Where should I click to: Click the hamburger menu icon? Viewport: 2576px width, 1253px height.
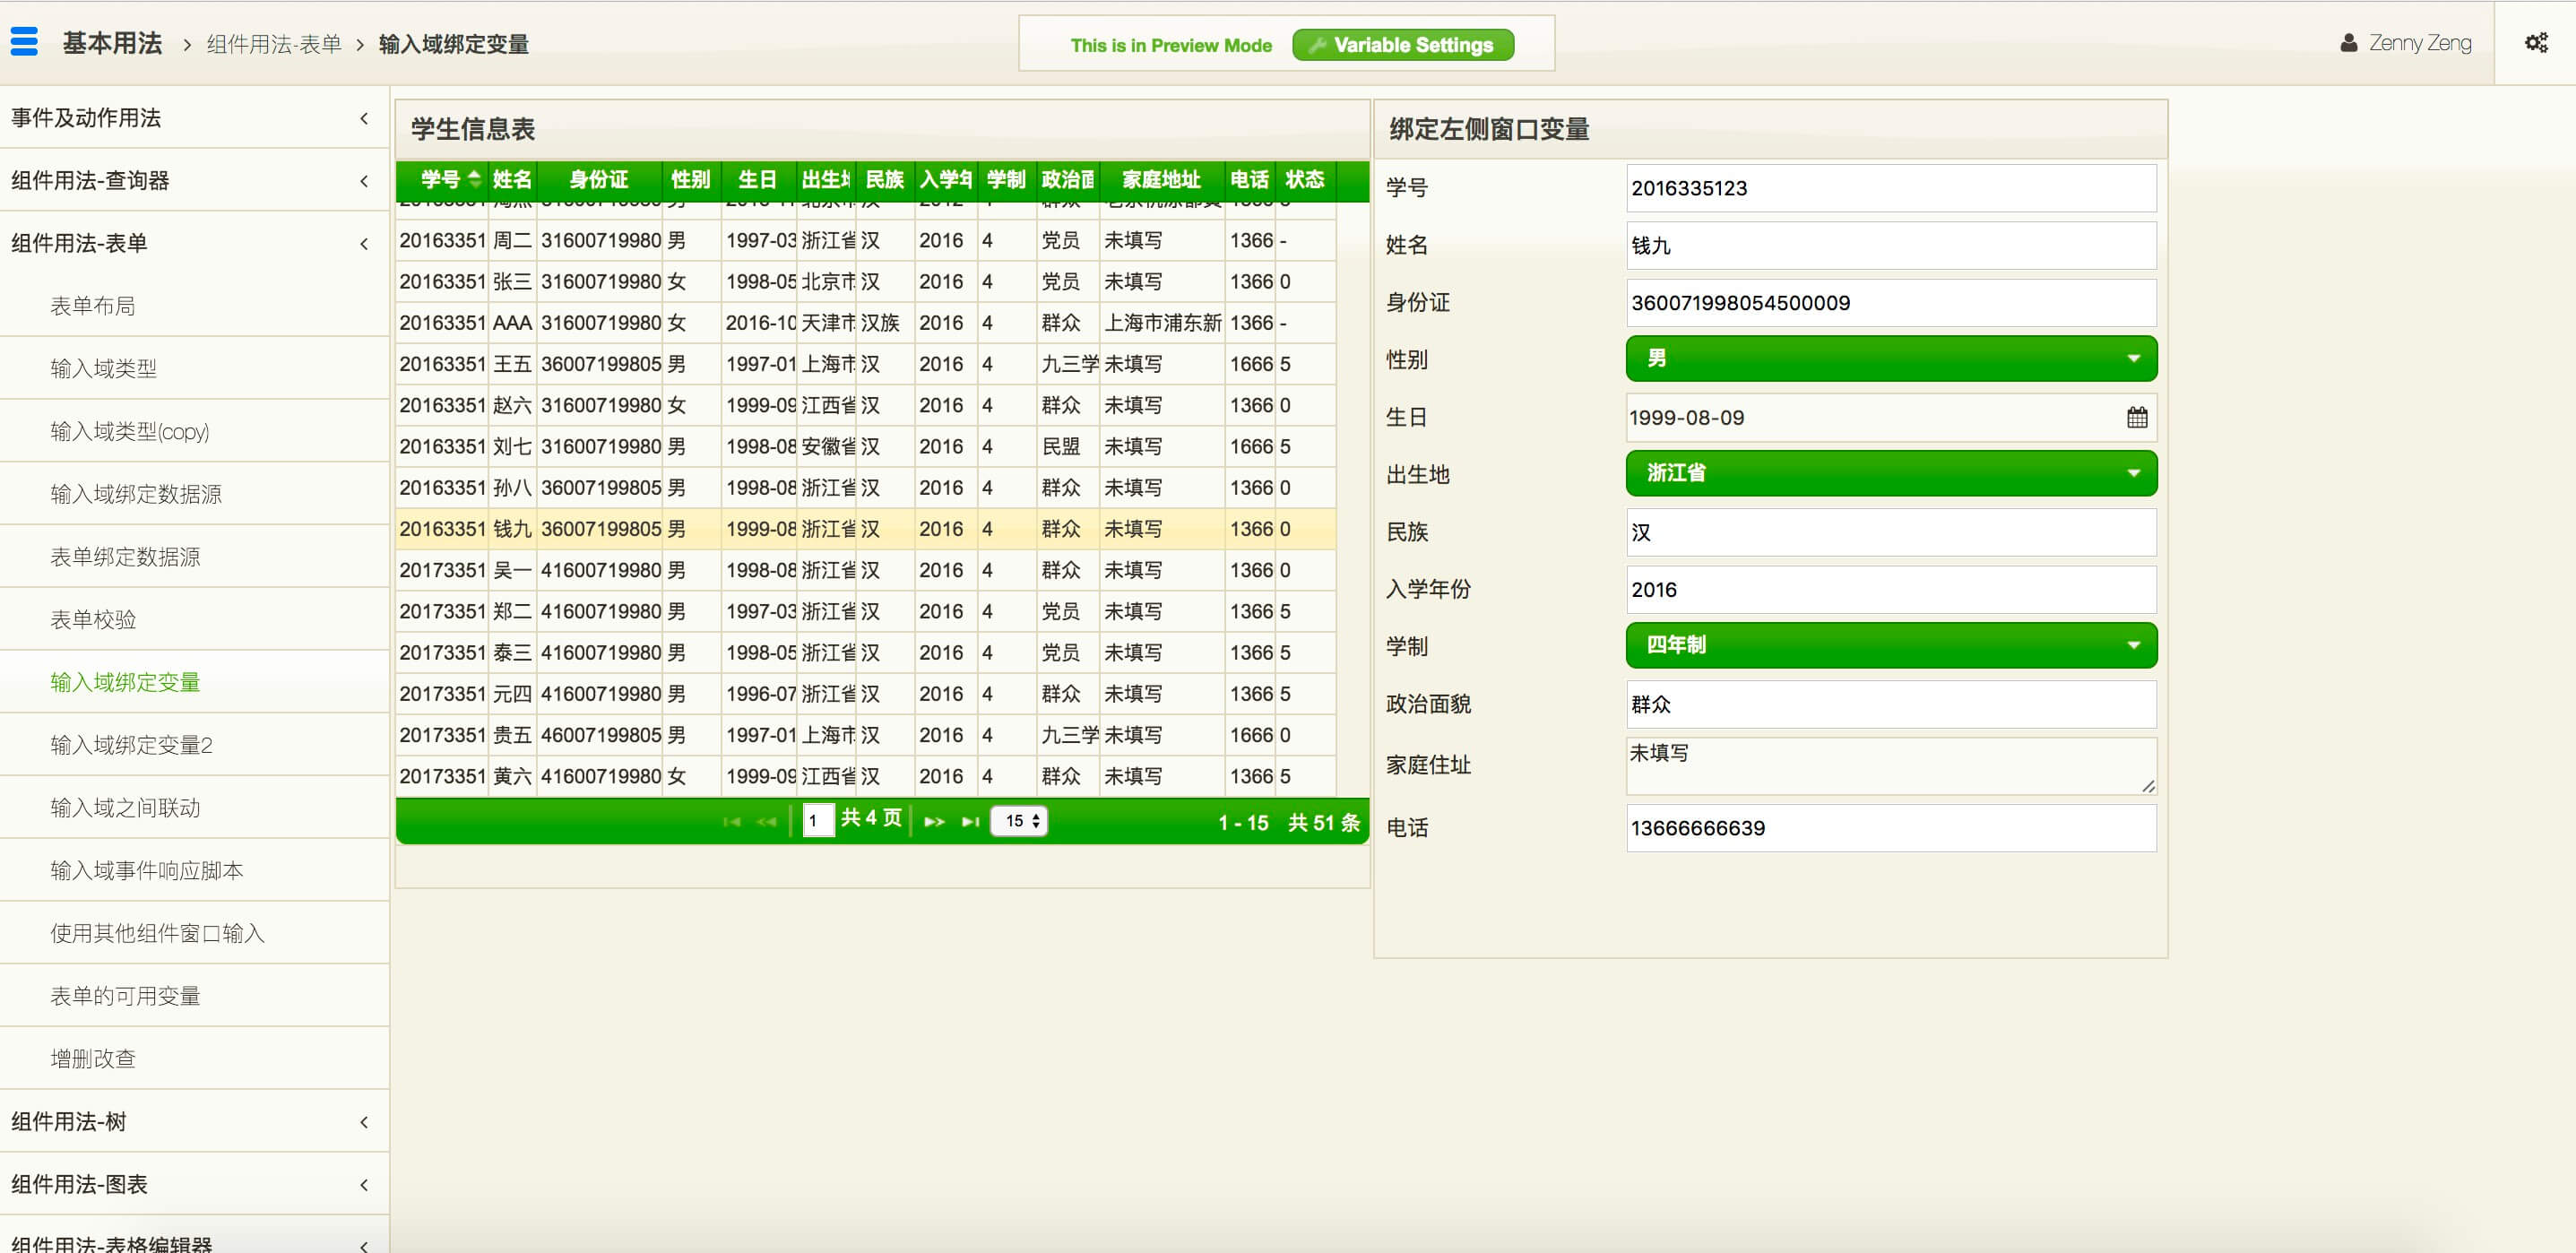pos(24,42)
